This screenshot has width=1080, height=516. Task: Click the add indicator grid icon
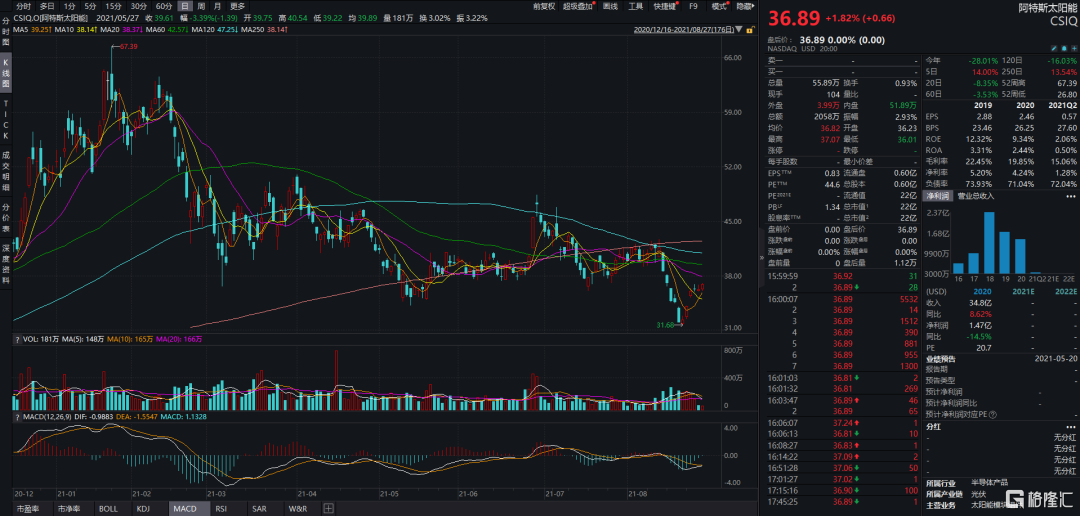click(x=328, y=508)
